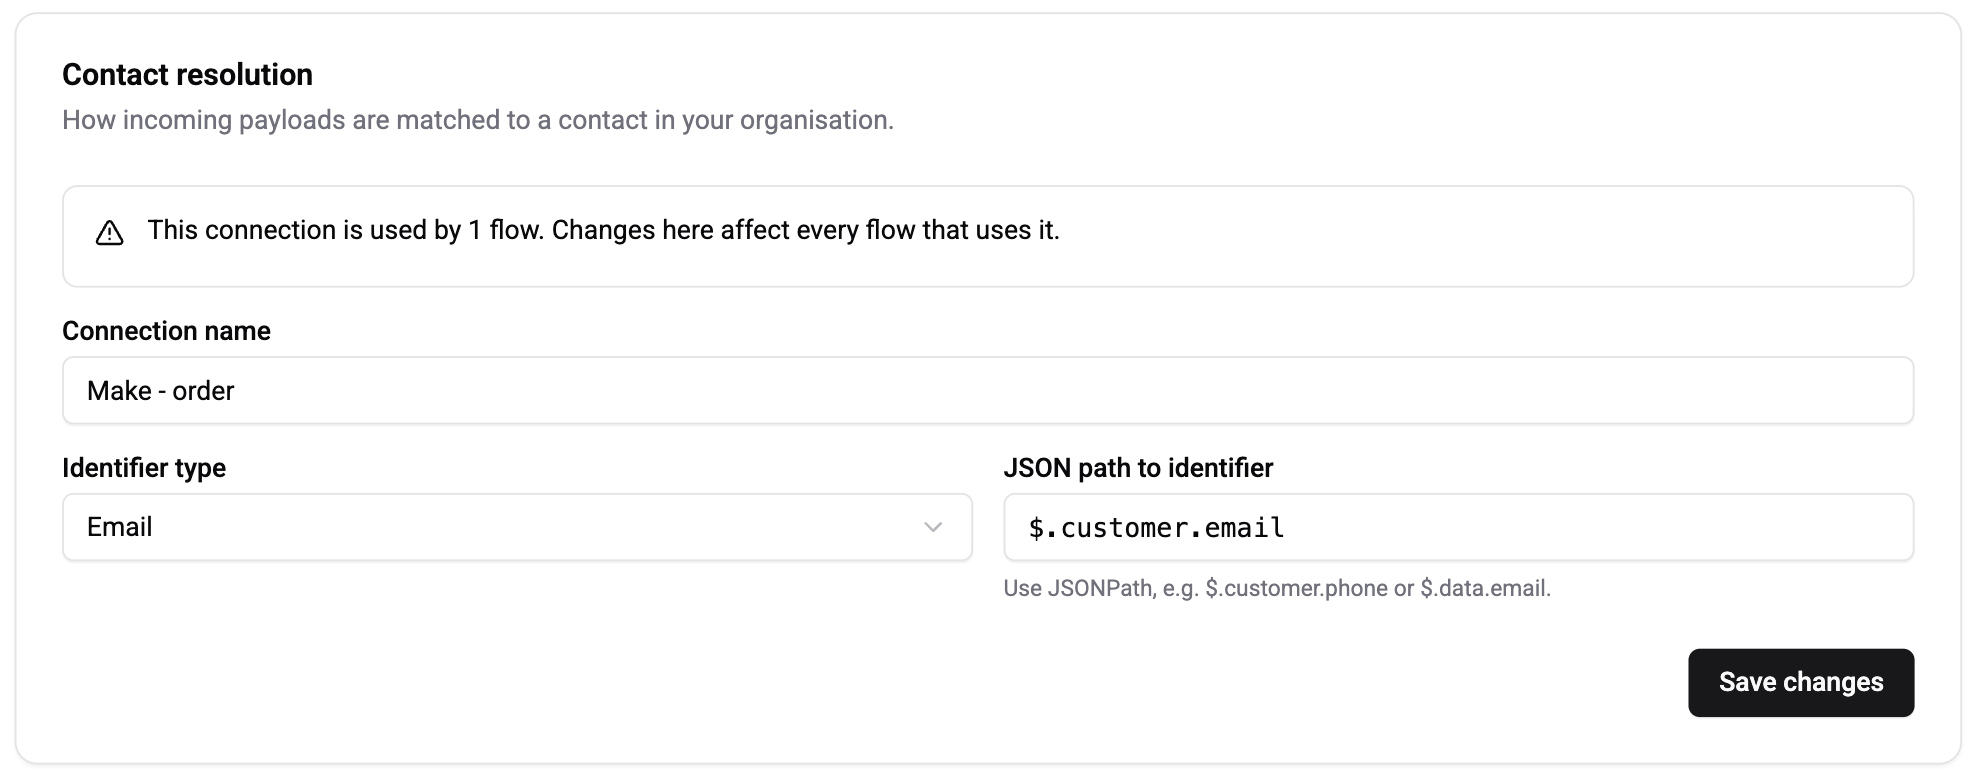The image size is (1978, 780).
Task: Place cursor in the $.customer.email value
Action: 1155,527
